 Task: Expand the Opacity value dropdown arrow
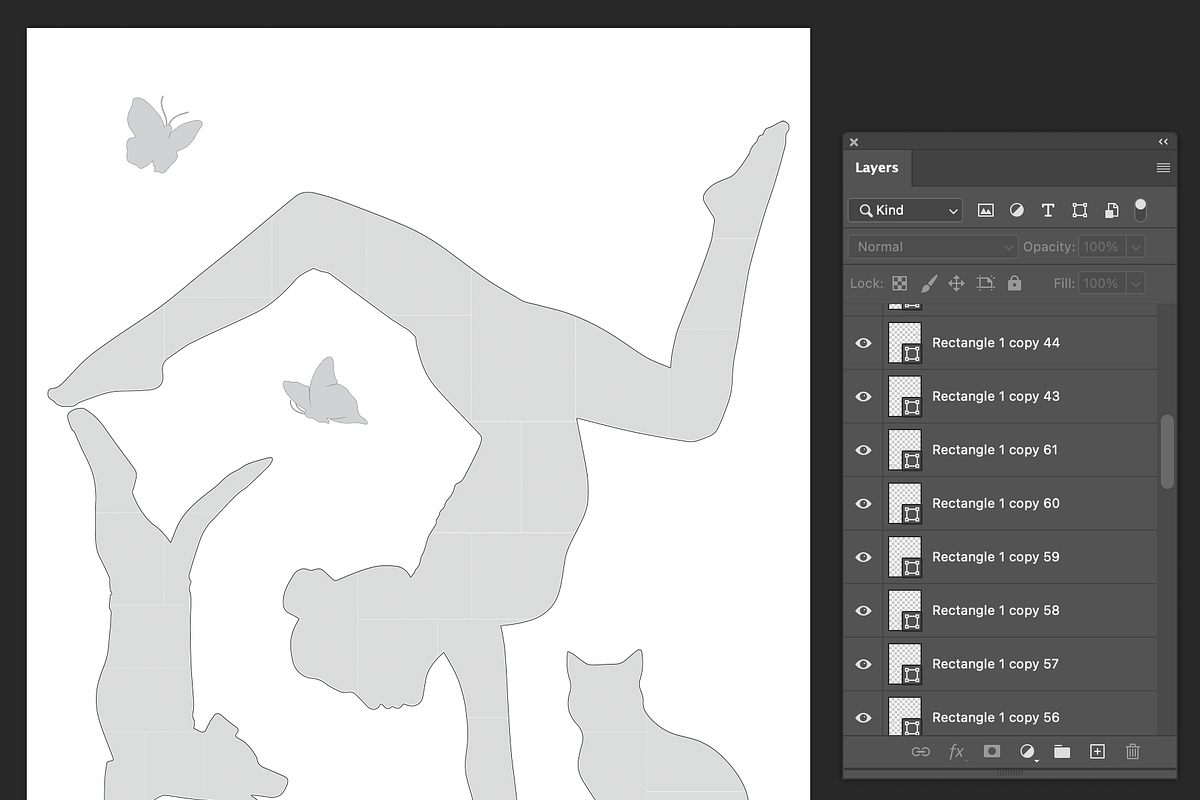click(x=1136, y=247)
